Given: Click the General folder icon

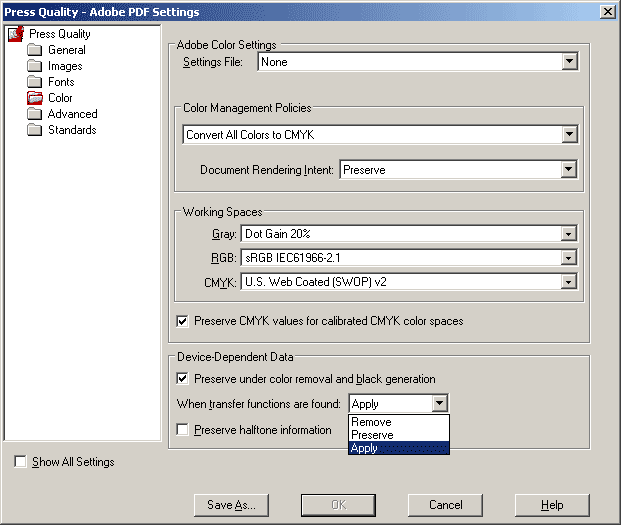Looking at the screenshot, I should (x=34, y=50).
